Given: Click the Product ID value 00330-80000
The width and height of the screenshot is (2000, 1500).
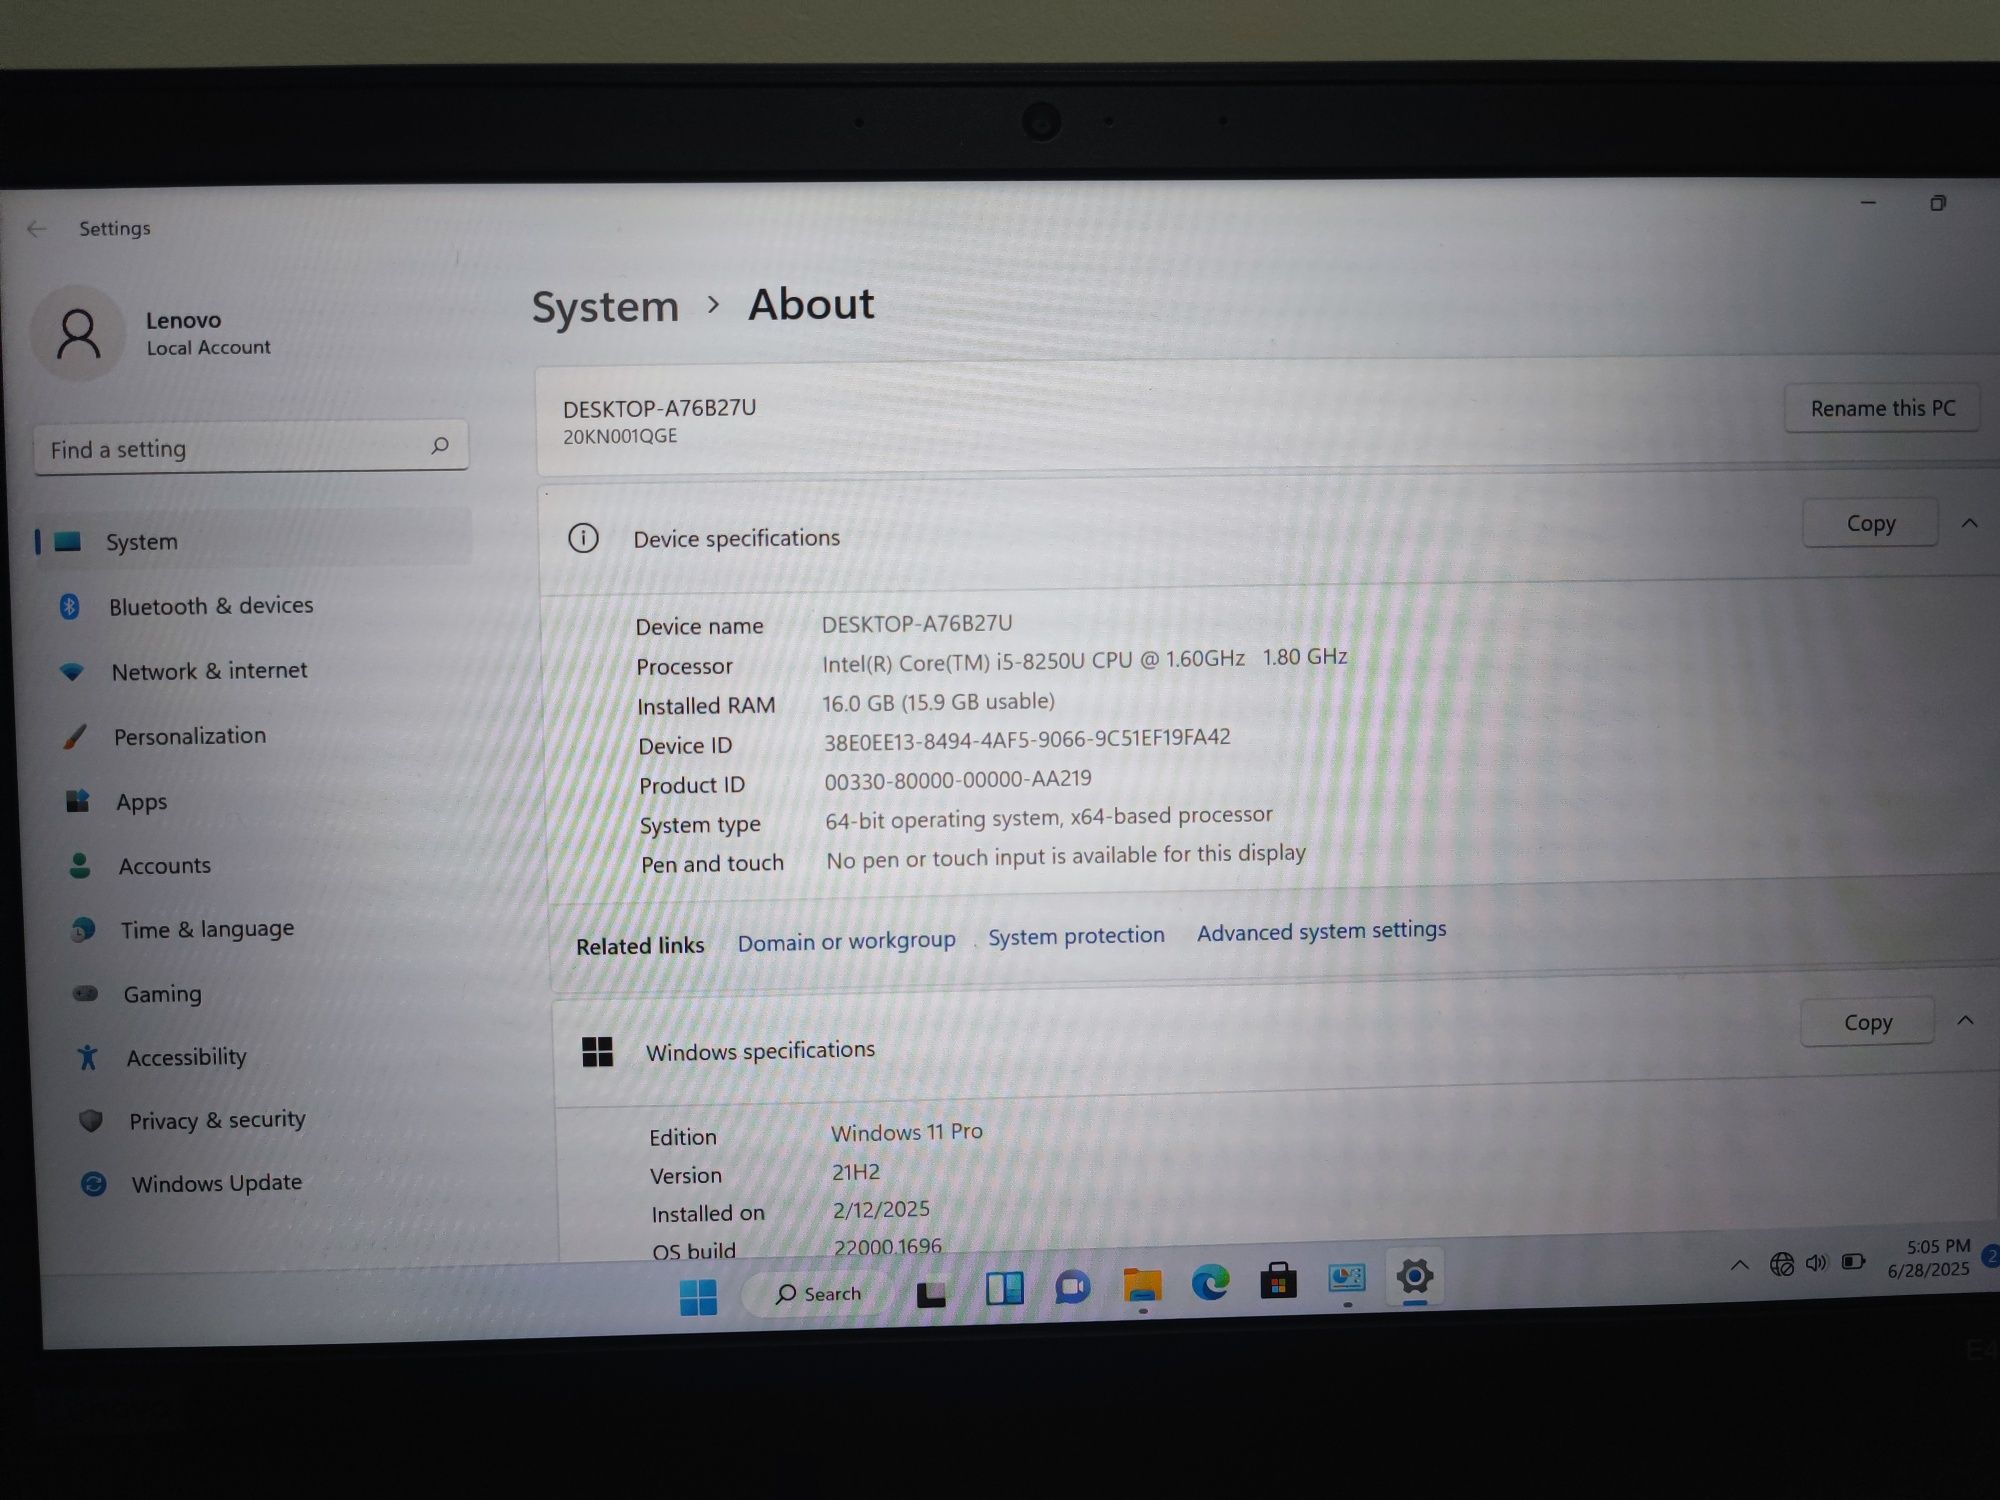Looking at the screenshot, I should pos(958,780).
